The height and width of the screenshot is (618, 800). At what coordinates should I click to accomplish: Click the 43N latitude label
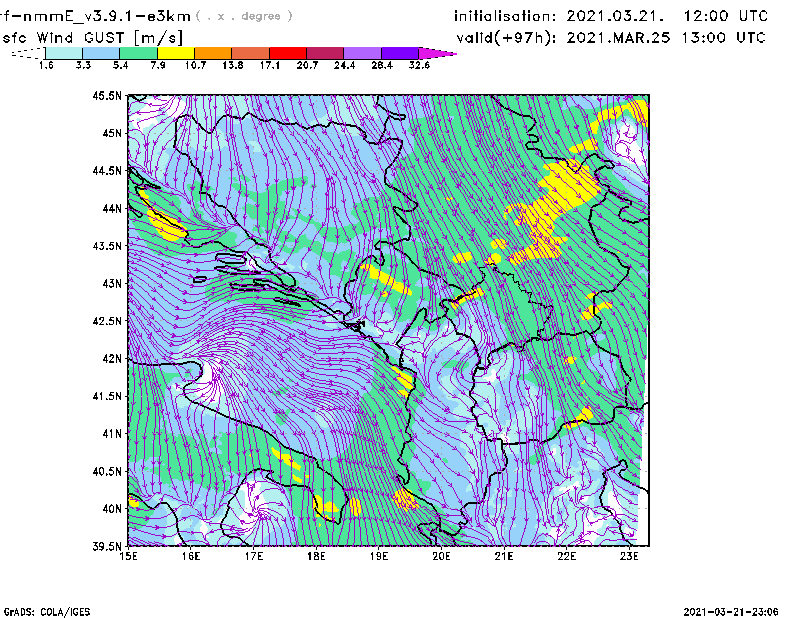(x=112, y=283)
